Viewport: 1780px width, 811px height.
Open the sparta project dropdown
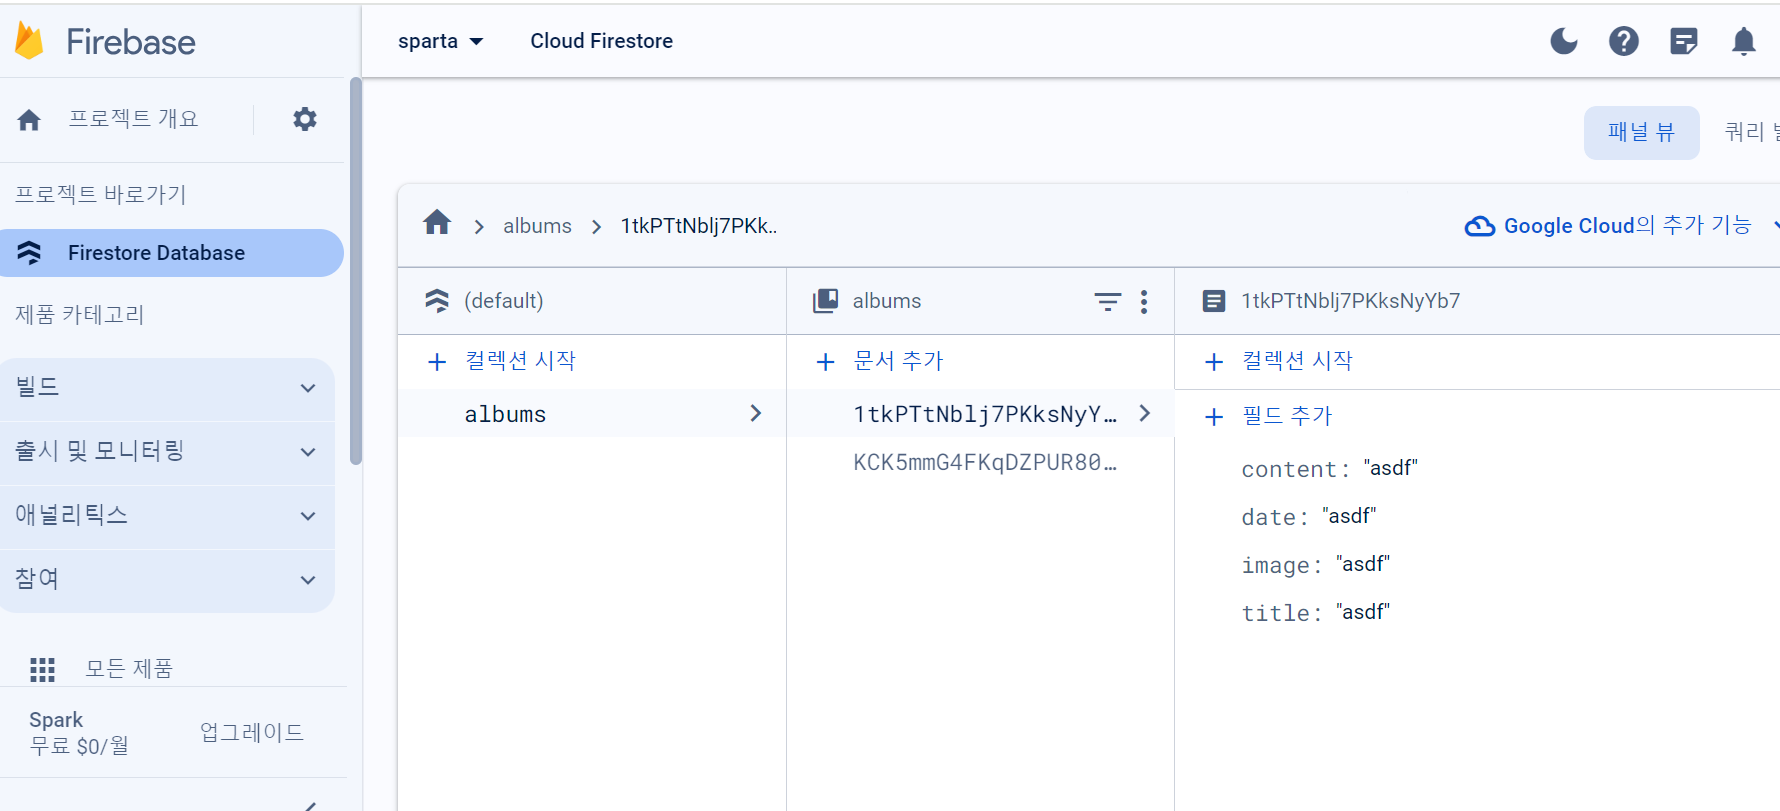tap(441, 41)
